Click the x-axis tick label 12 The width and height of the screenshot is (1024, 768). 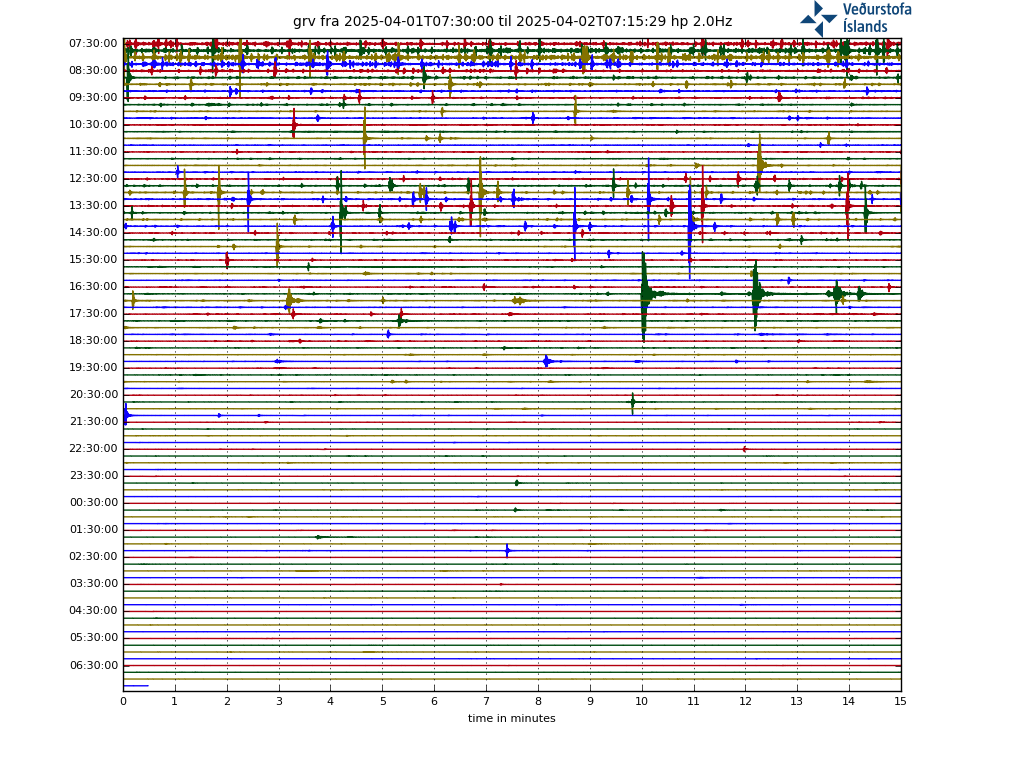coord(745,701)
